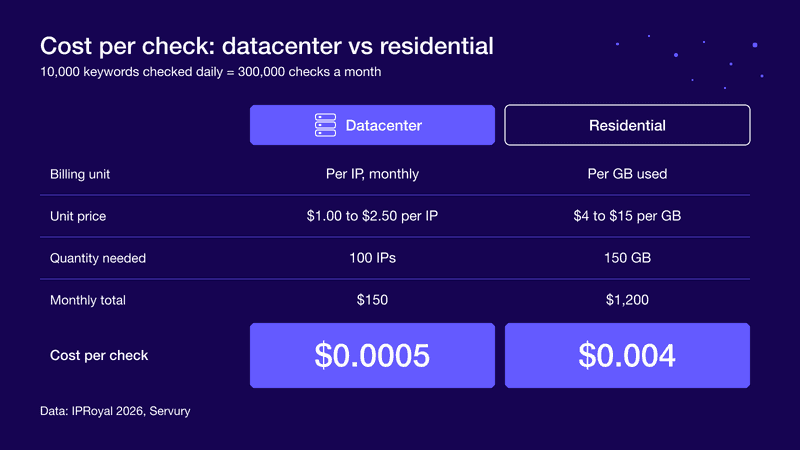
Task: Click the $0.004 cost per check box
Action: click(x=627, y=355)
